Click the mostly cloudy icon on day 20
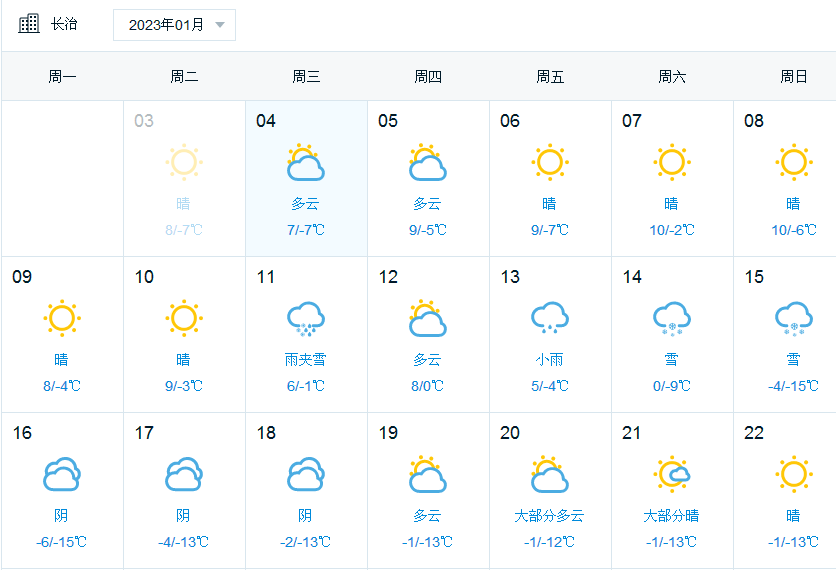836x570 pixels. point(550,474)
